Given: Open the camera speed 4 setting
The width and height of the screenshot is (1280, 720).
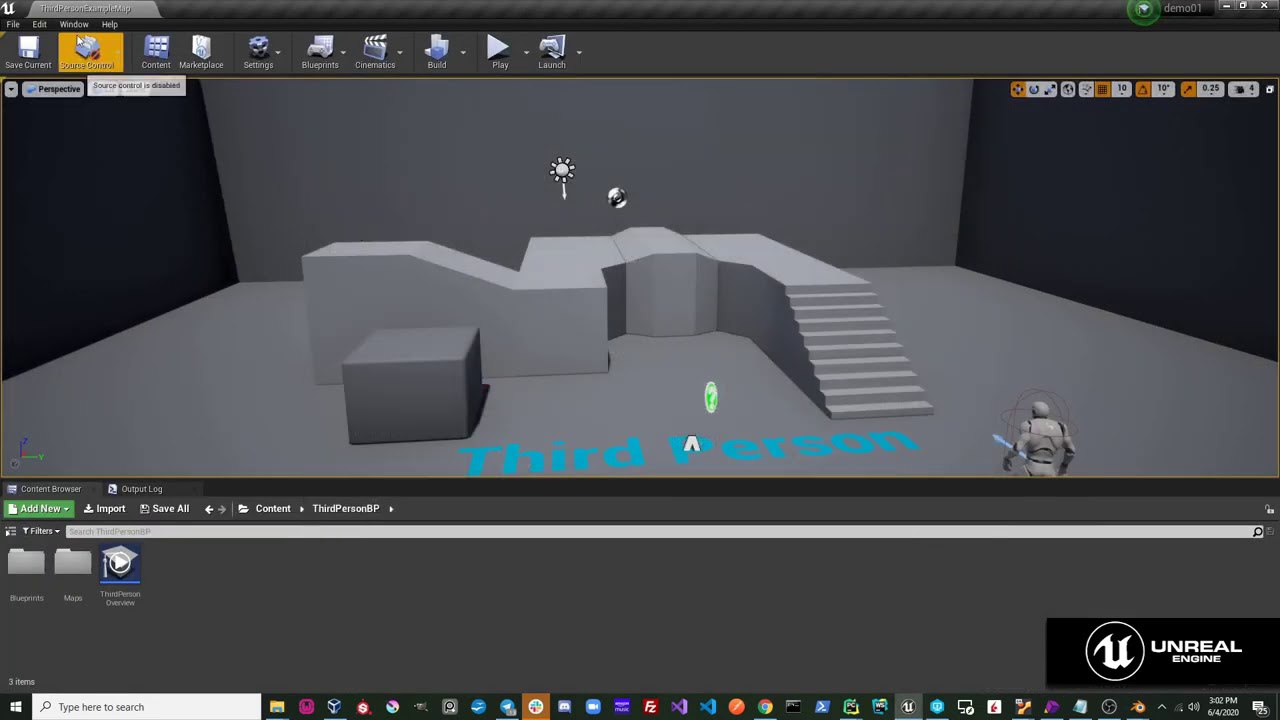Looking at the screenshot, I should point(1243,89).
